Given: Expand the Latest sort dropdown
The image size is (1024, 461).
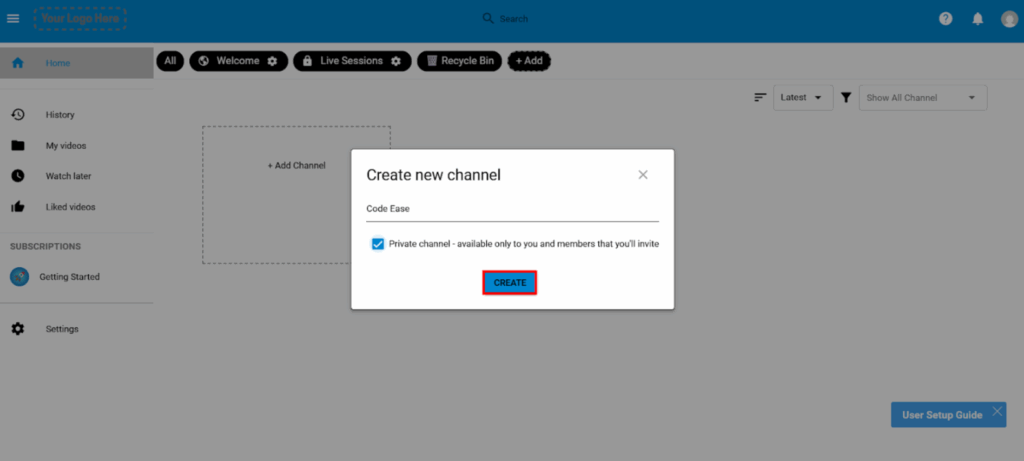Looking at the screenshot, I should 803,97.
